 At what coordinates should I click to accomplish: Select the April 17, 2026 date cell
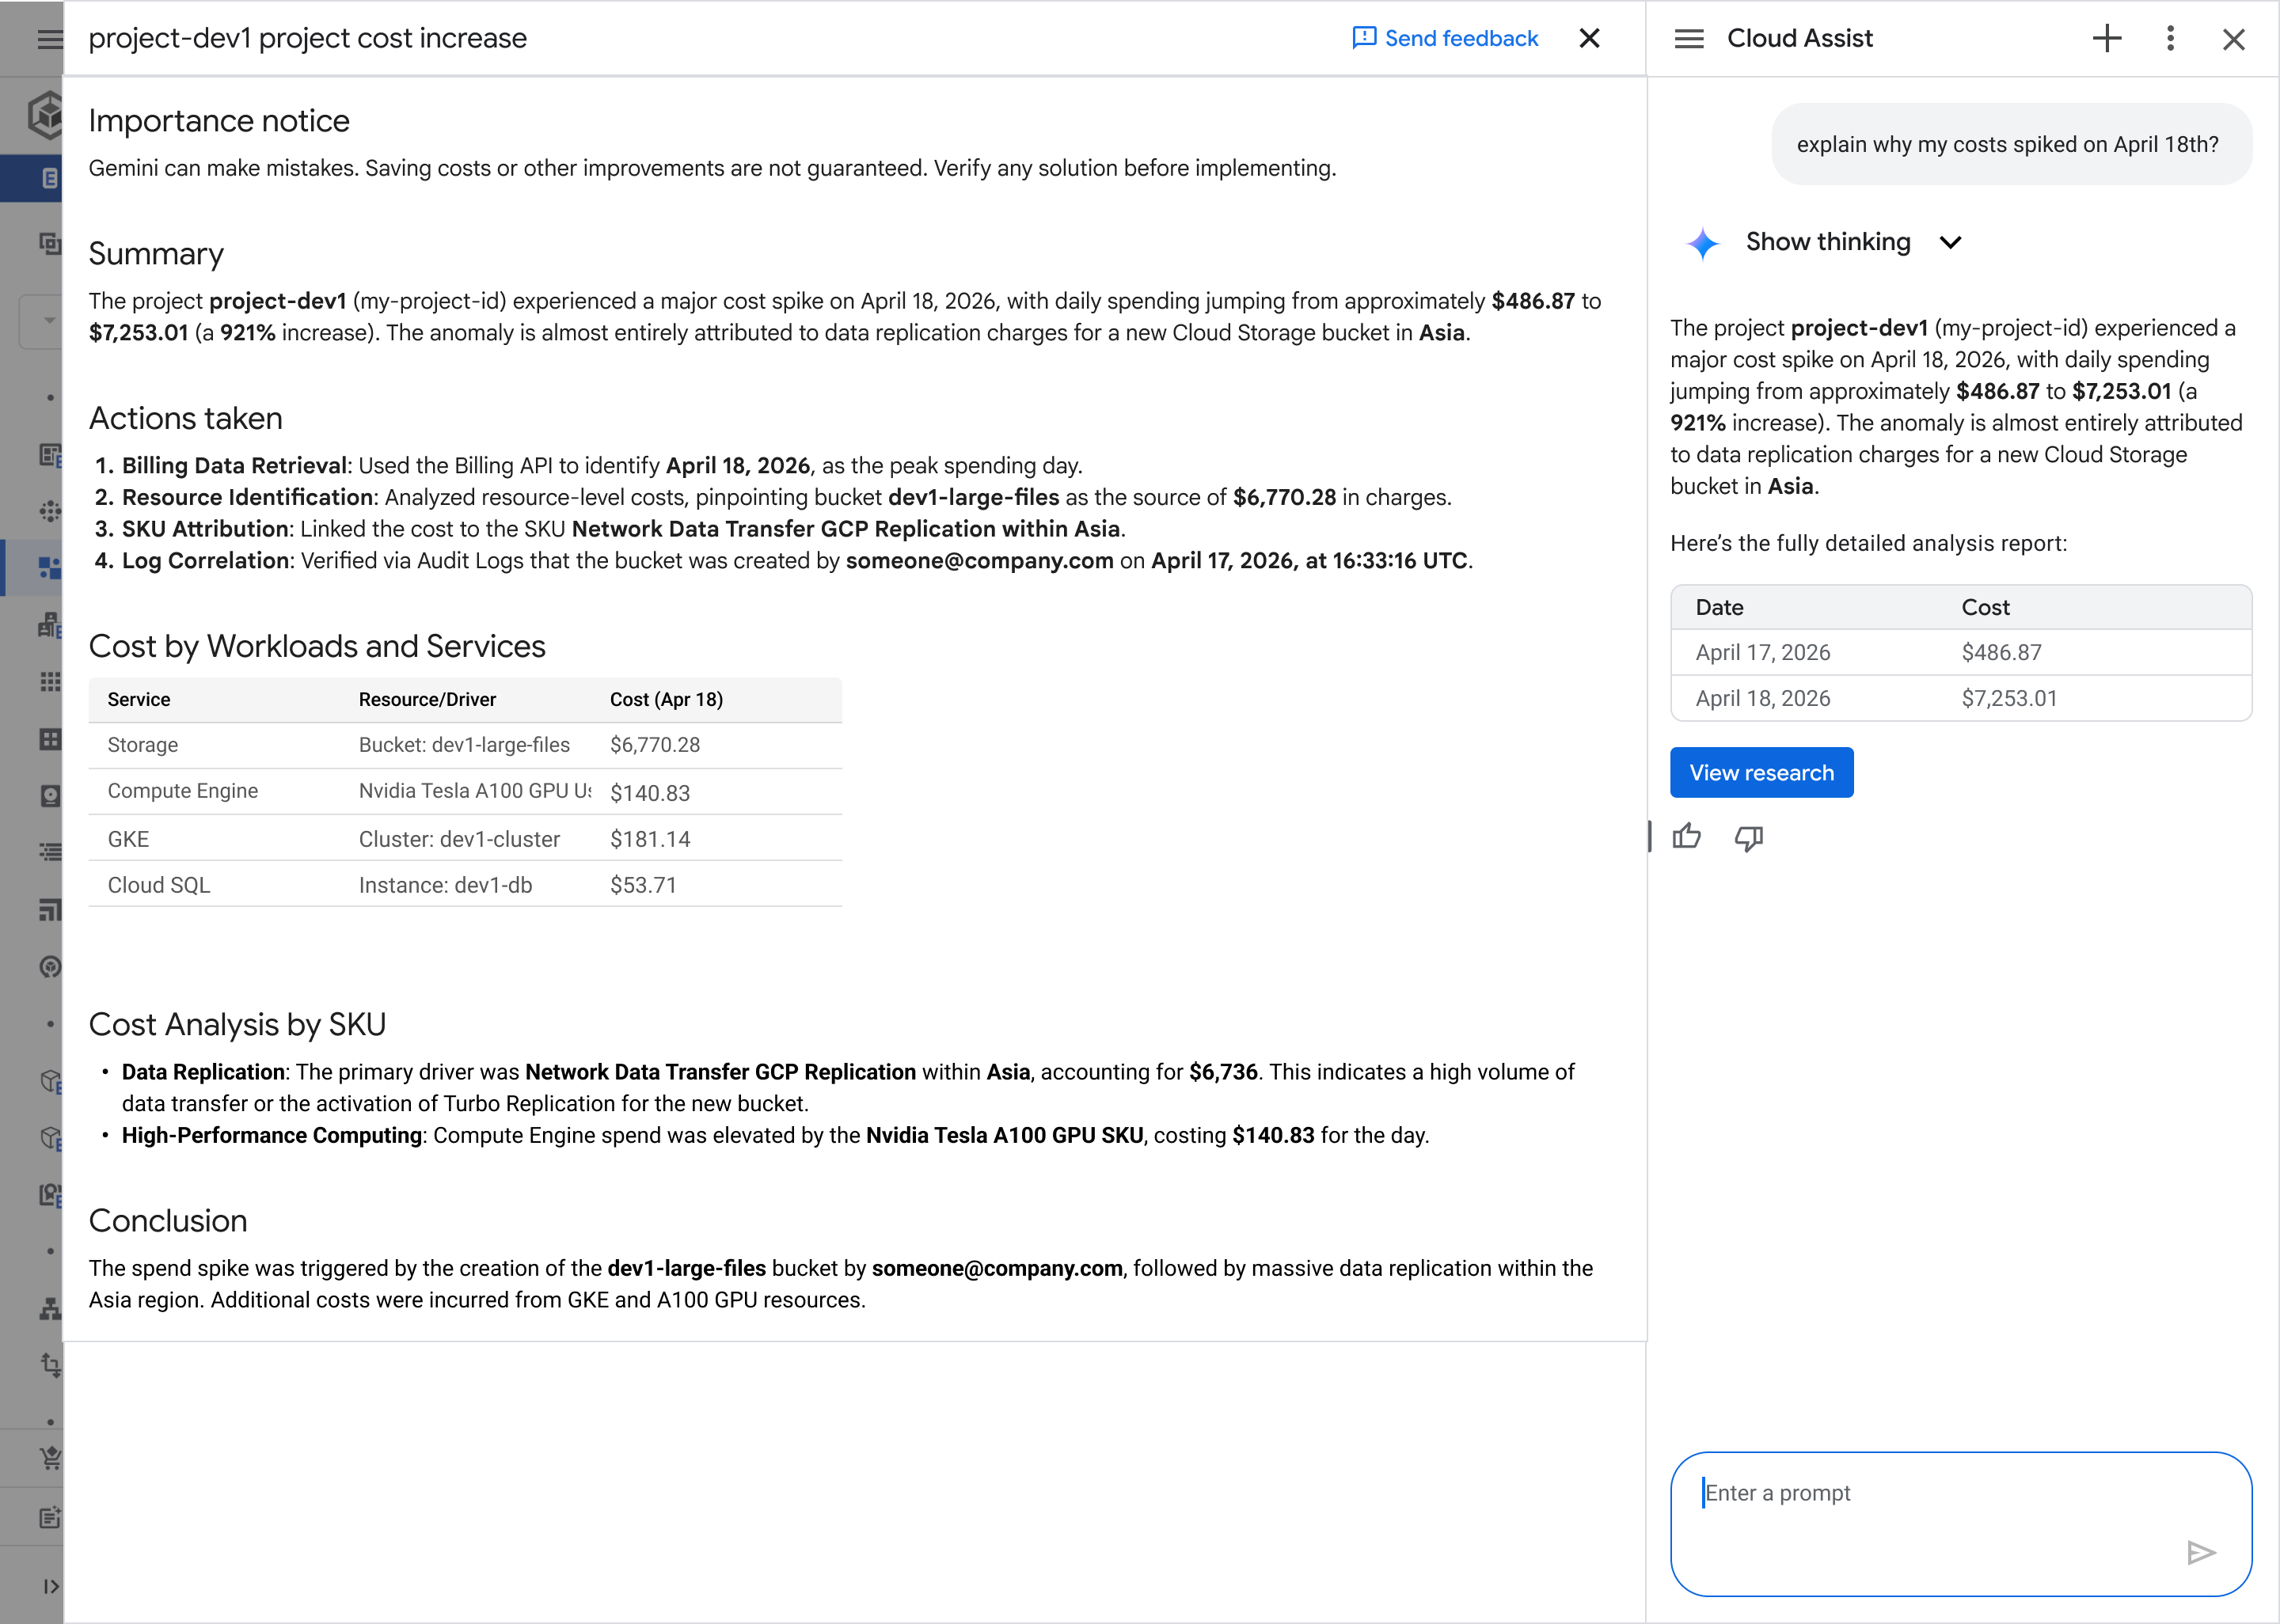click(1763, 652)
